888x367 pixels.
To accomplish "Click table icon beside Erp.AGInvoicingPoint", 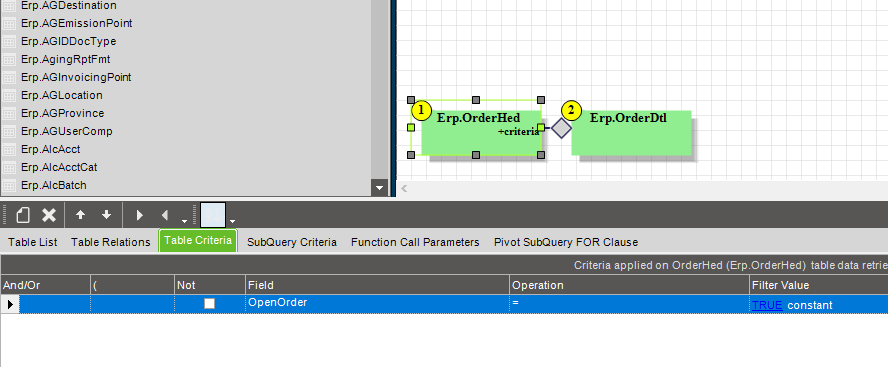I will coord(8,78).
